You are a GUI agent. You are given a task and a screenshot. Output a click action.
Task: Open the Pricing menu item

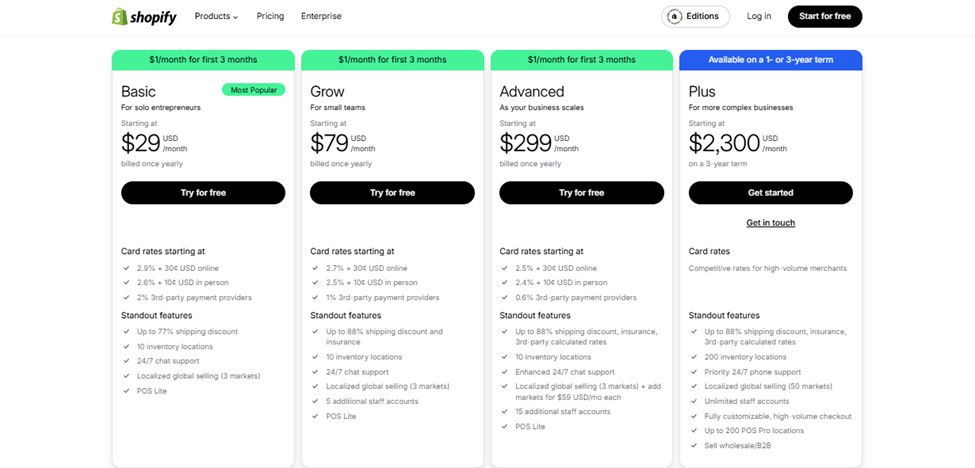270,17
